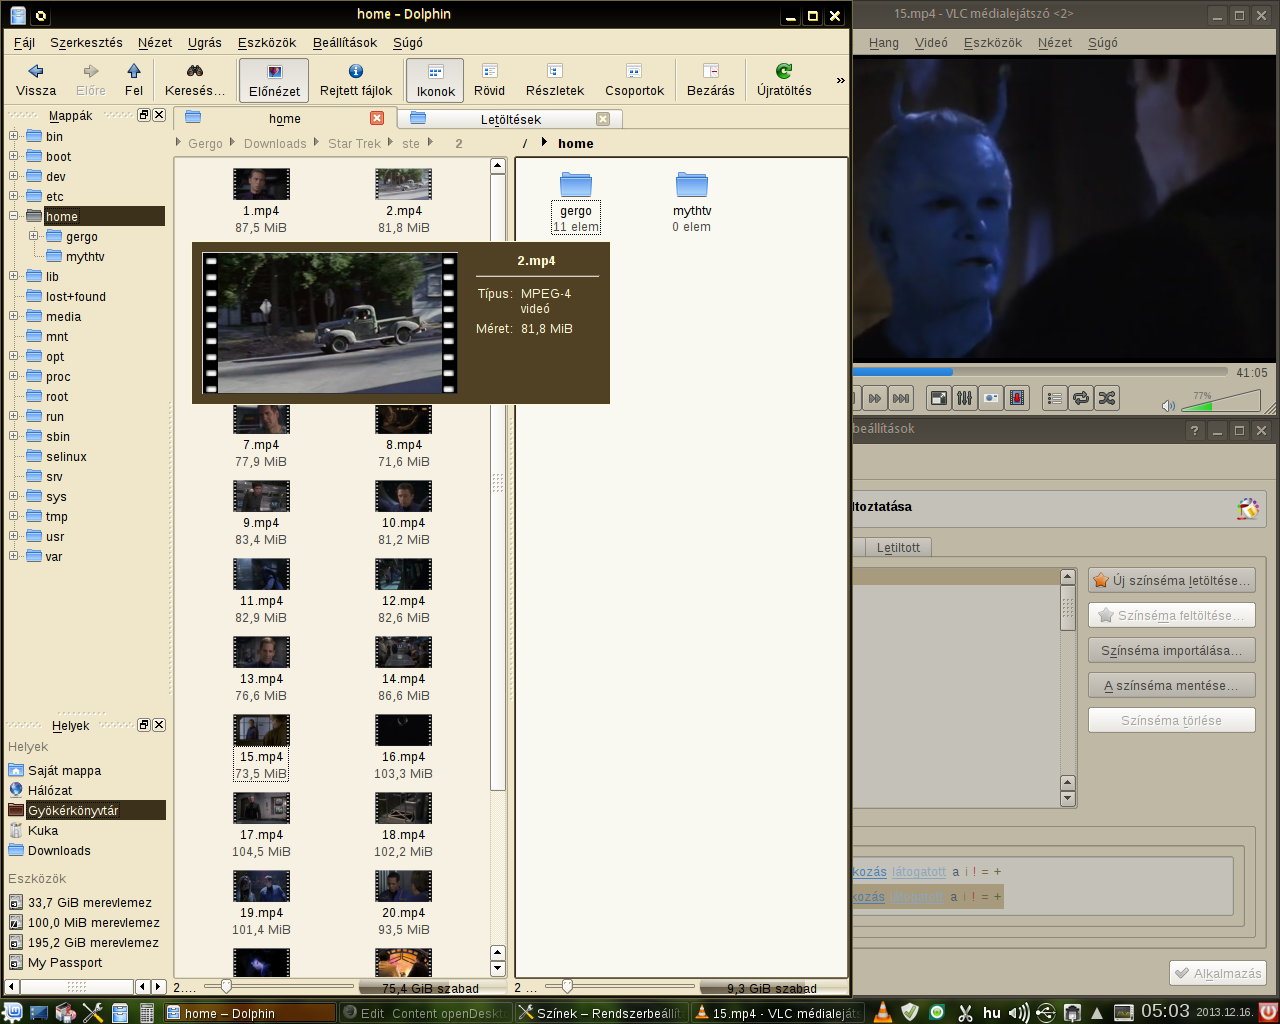This screenshot has width=1280, height=1024.
Task: Expand the bin folder in tree
Action: pyautogui.click(x=14, y=136)
